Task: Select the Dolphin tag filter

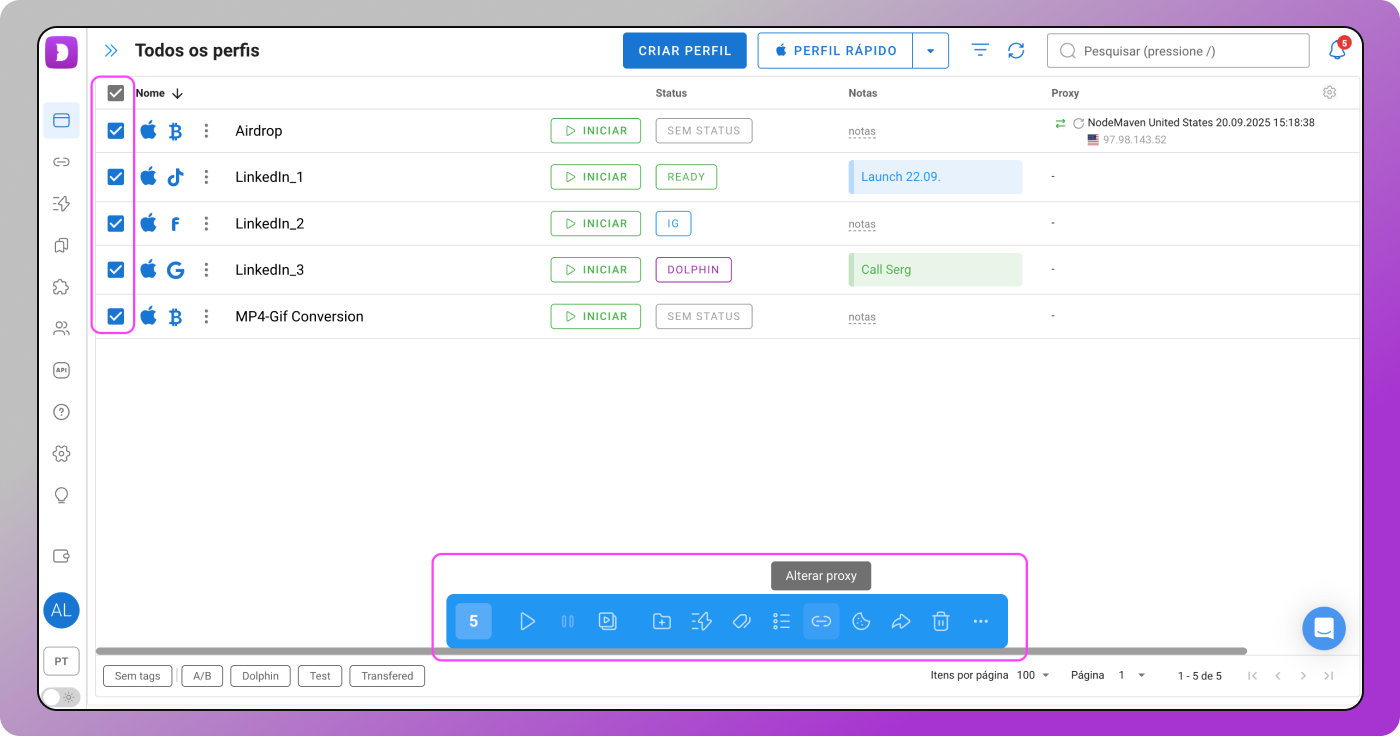Action: [260, 676]
